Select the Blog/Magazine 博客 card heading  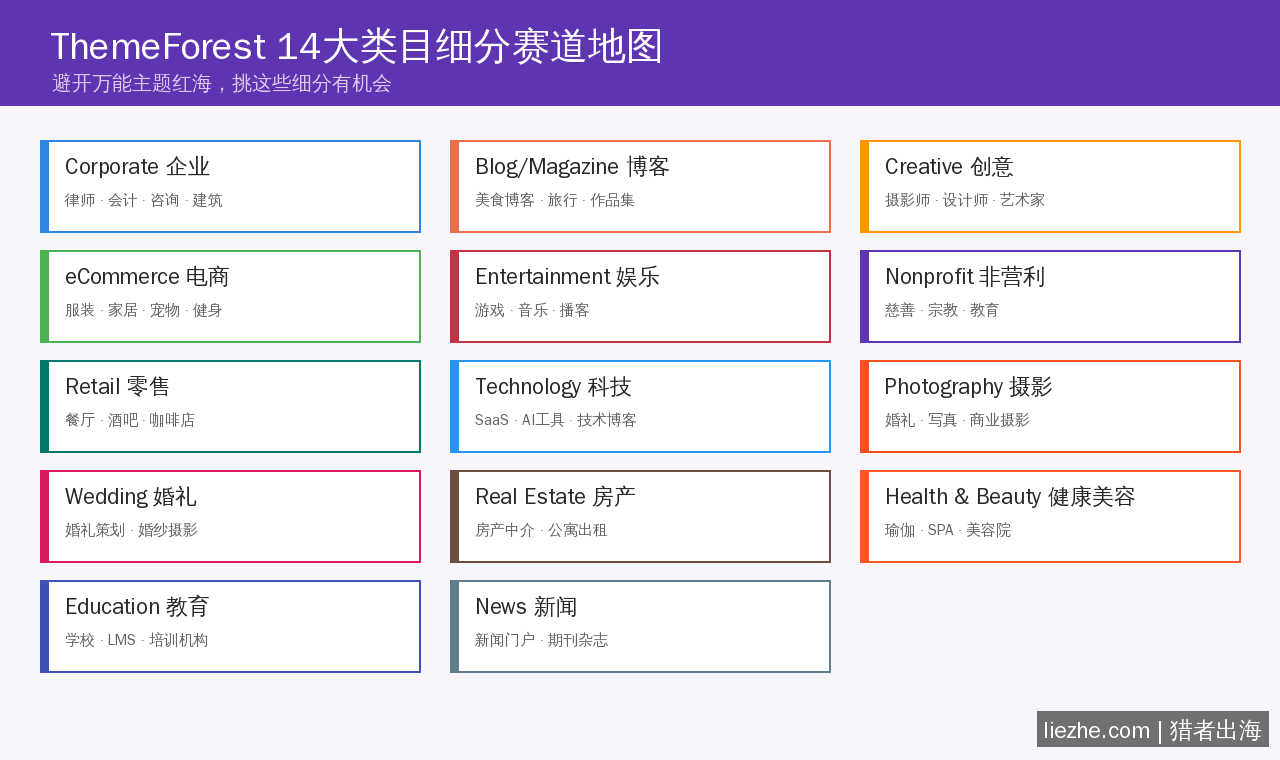572,167
